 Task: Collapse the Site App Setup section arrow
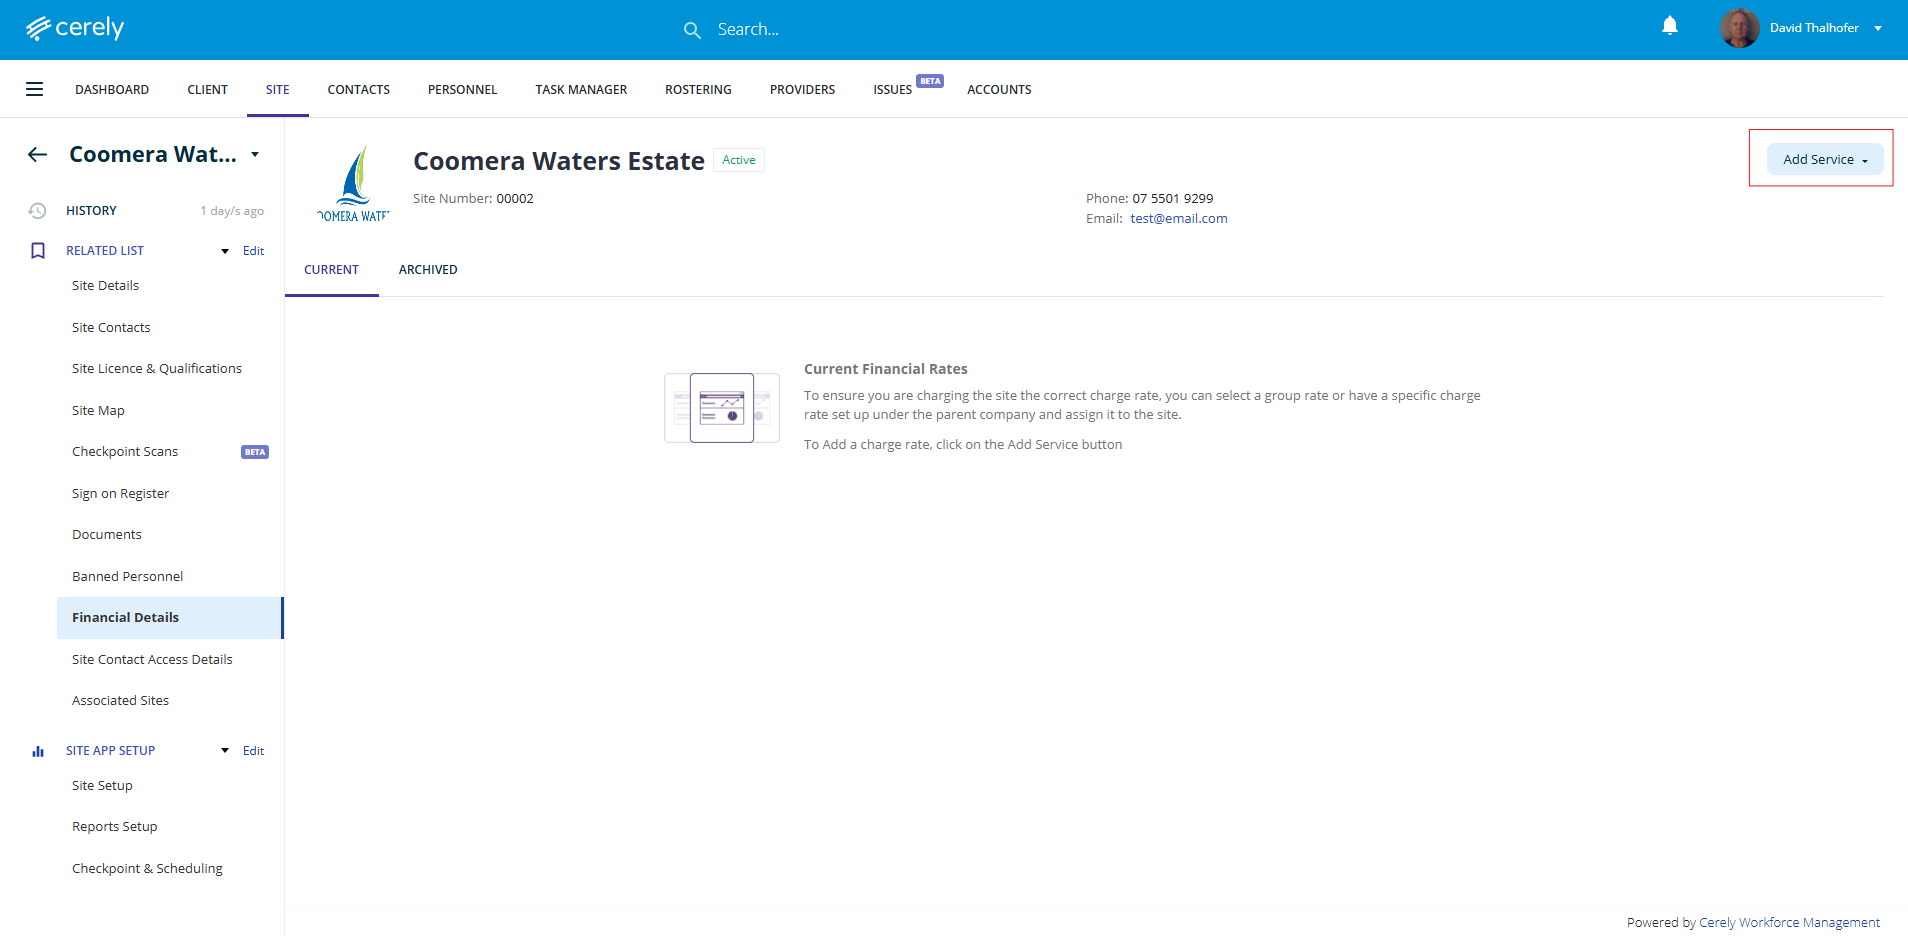225,751
